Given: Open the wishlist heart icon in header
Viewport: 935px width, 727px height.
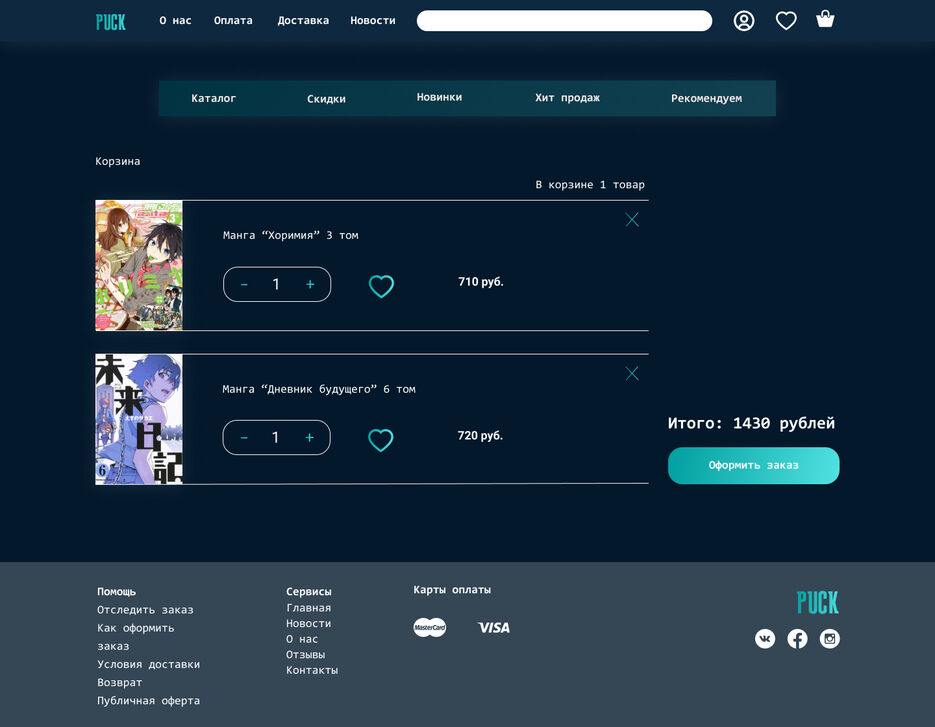Looking at the screenshot, I should pyautogui.click(x=786, y=21).
